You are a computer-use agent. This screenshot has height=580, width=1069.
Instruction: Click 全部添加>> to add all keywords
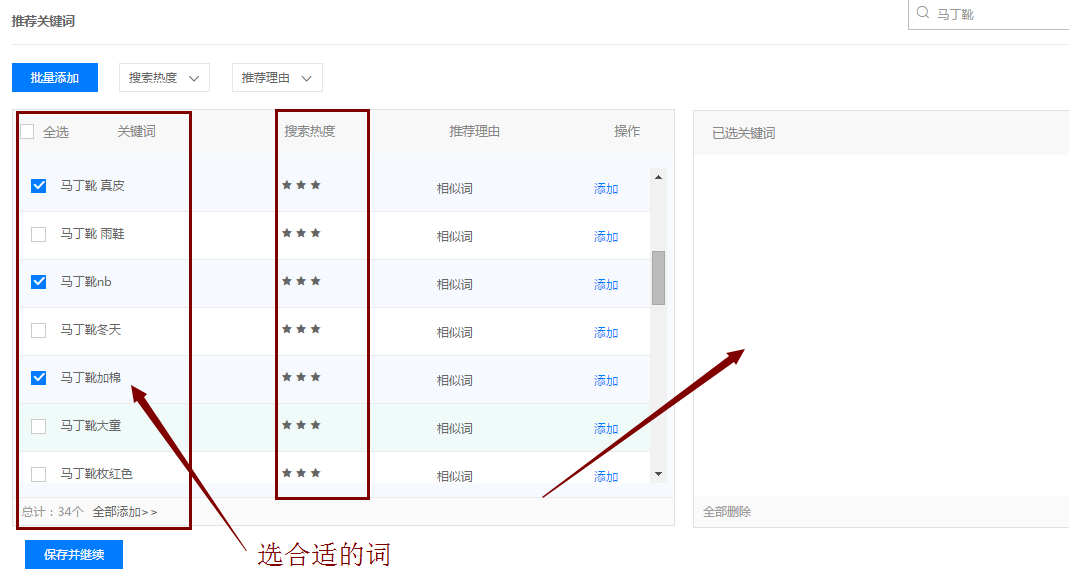tap(125, 512)
